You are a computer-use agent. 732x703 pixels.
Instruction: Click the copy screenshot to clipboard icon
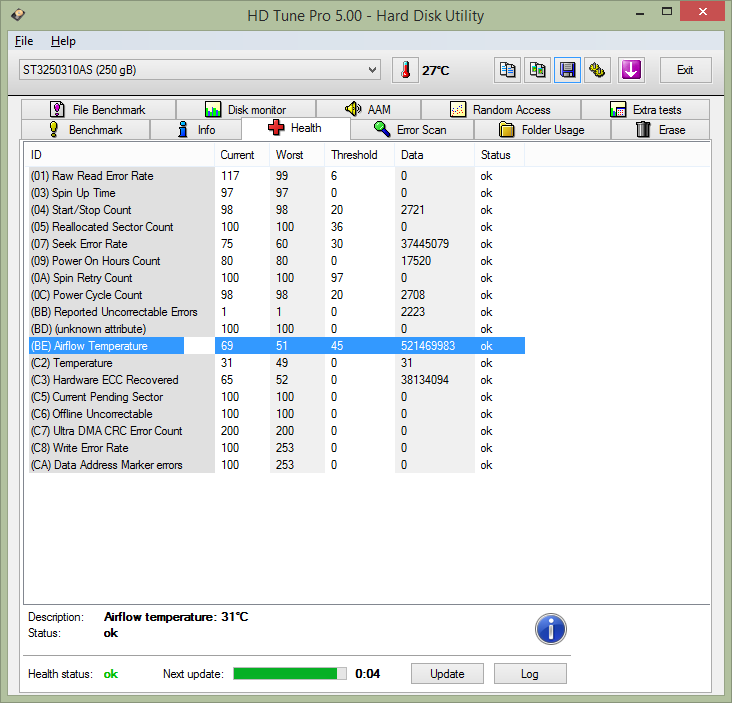(537, 70)
